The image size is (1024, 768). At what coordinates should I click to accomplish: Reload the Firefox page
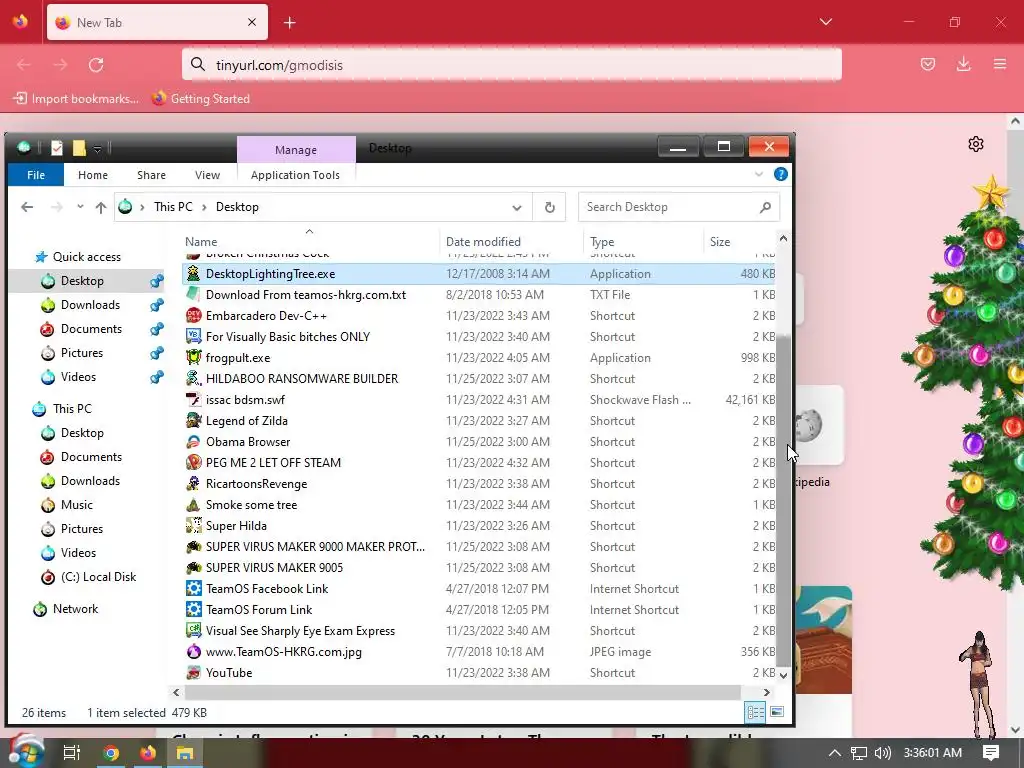click(96, 65)
